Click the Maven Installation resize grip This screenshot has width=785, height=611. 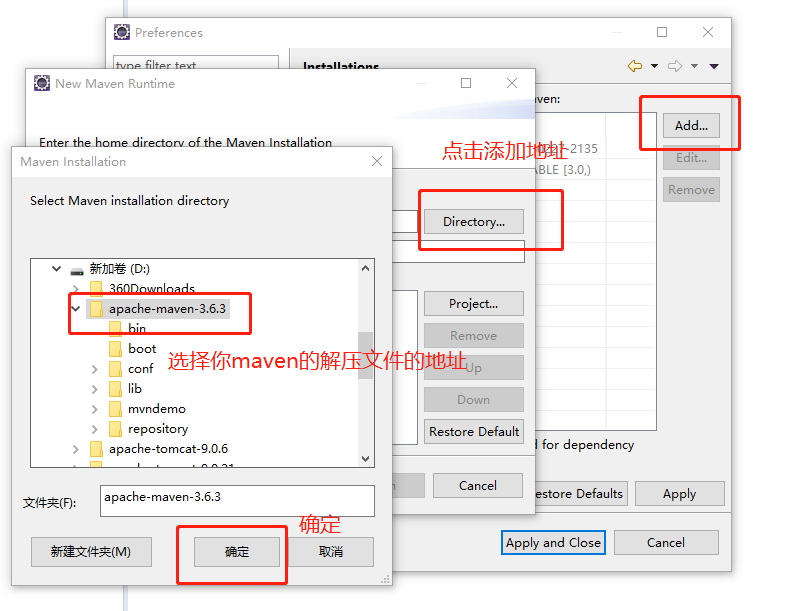[x=385, y=579]
